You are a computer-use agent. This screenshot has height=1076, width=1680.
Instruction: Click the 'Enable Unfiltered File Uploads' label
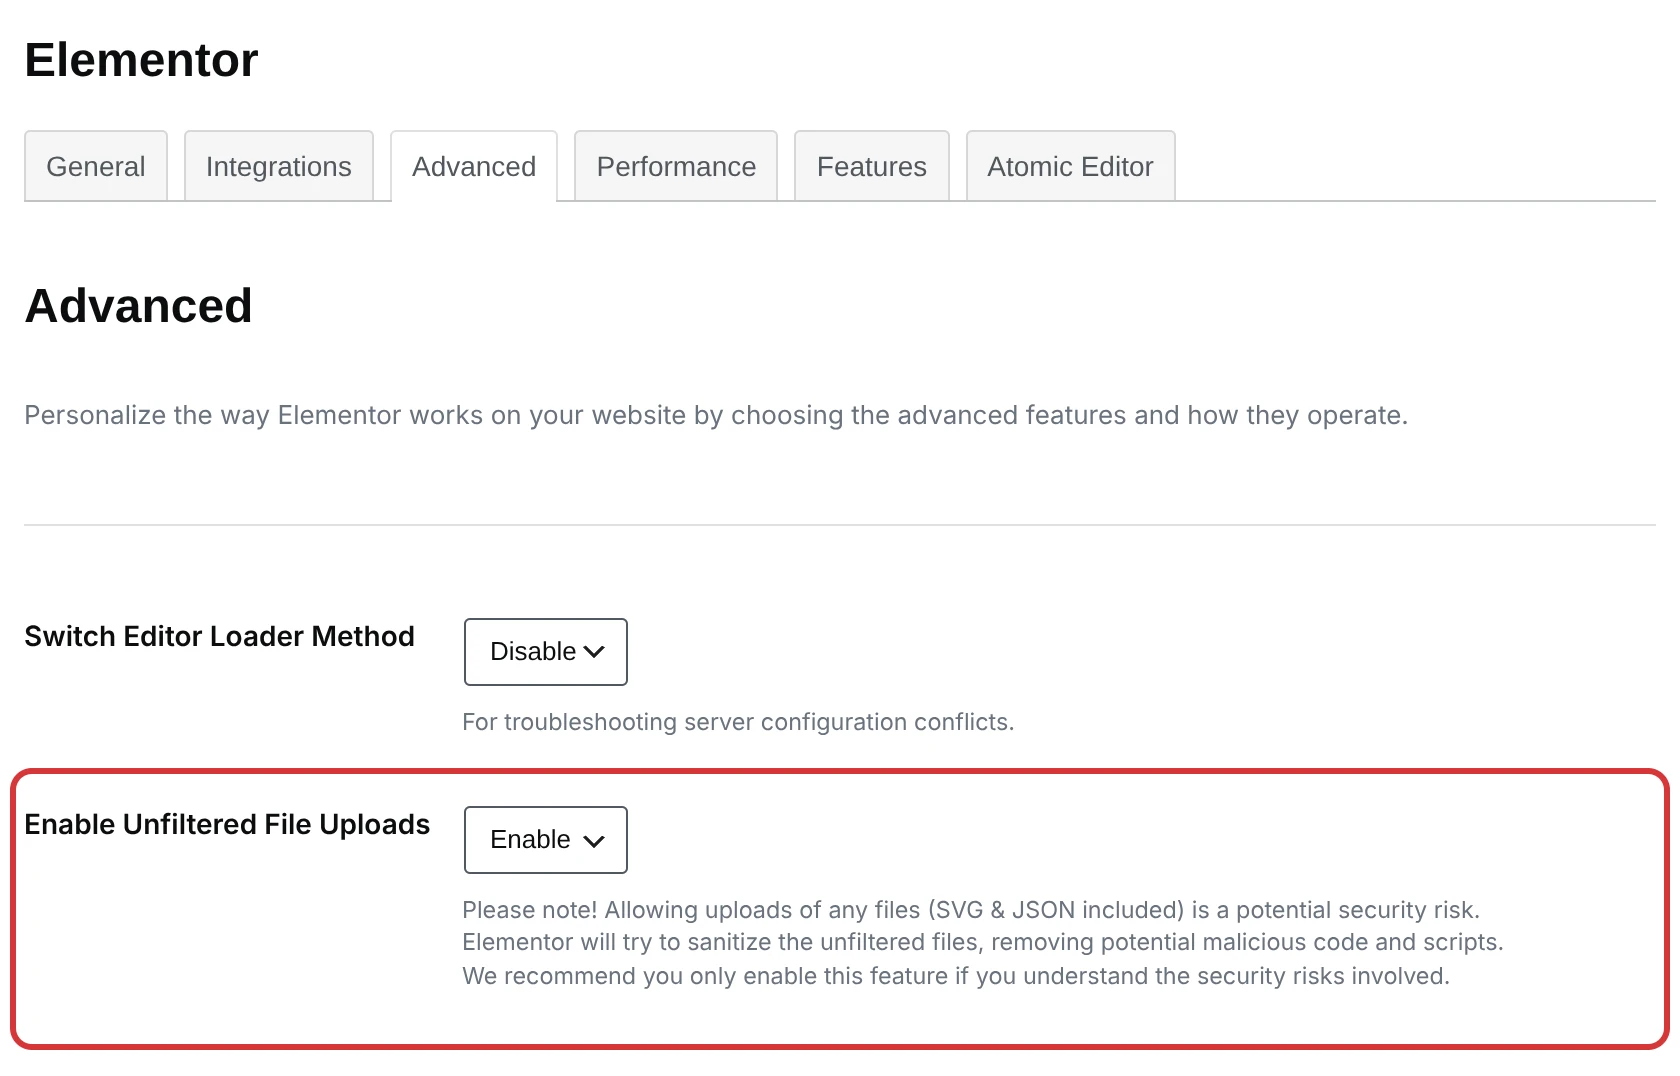point(227,824)
